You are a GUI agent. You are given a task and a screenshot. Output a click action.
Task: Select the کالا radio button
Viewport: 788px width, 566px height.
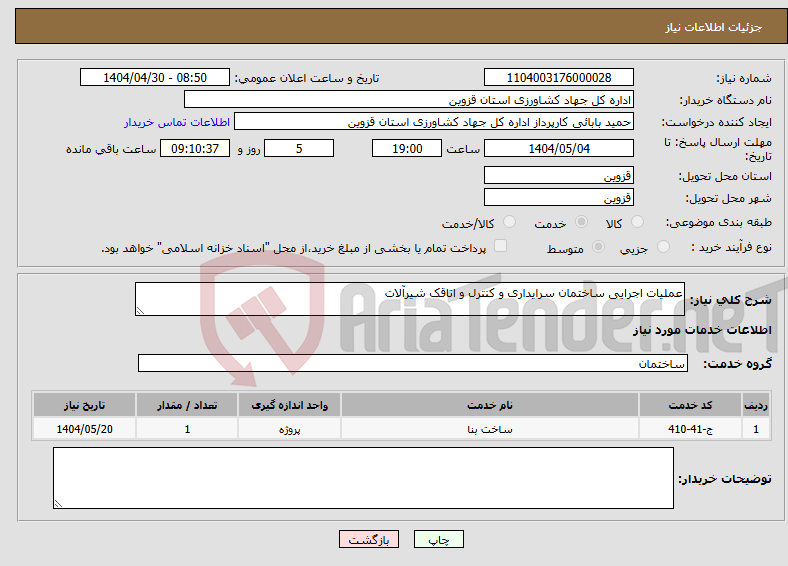point(637,222)
